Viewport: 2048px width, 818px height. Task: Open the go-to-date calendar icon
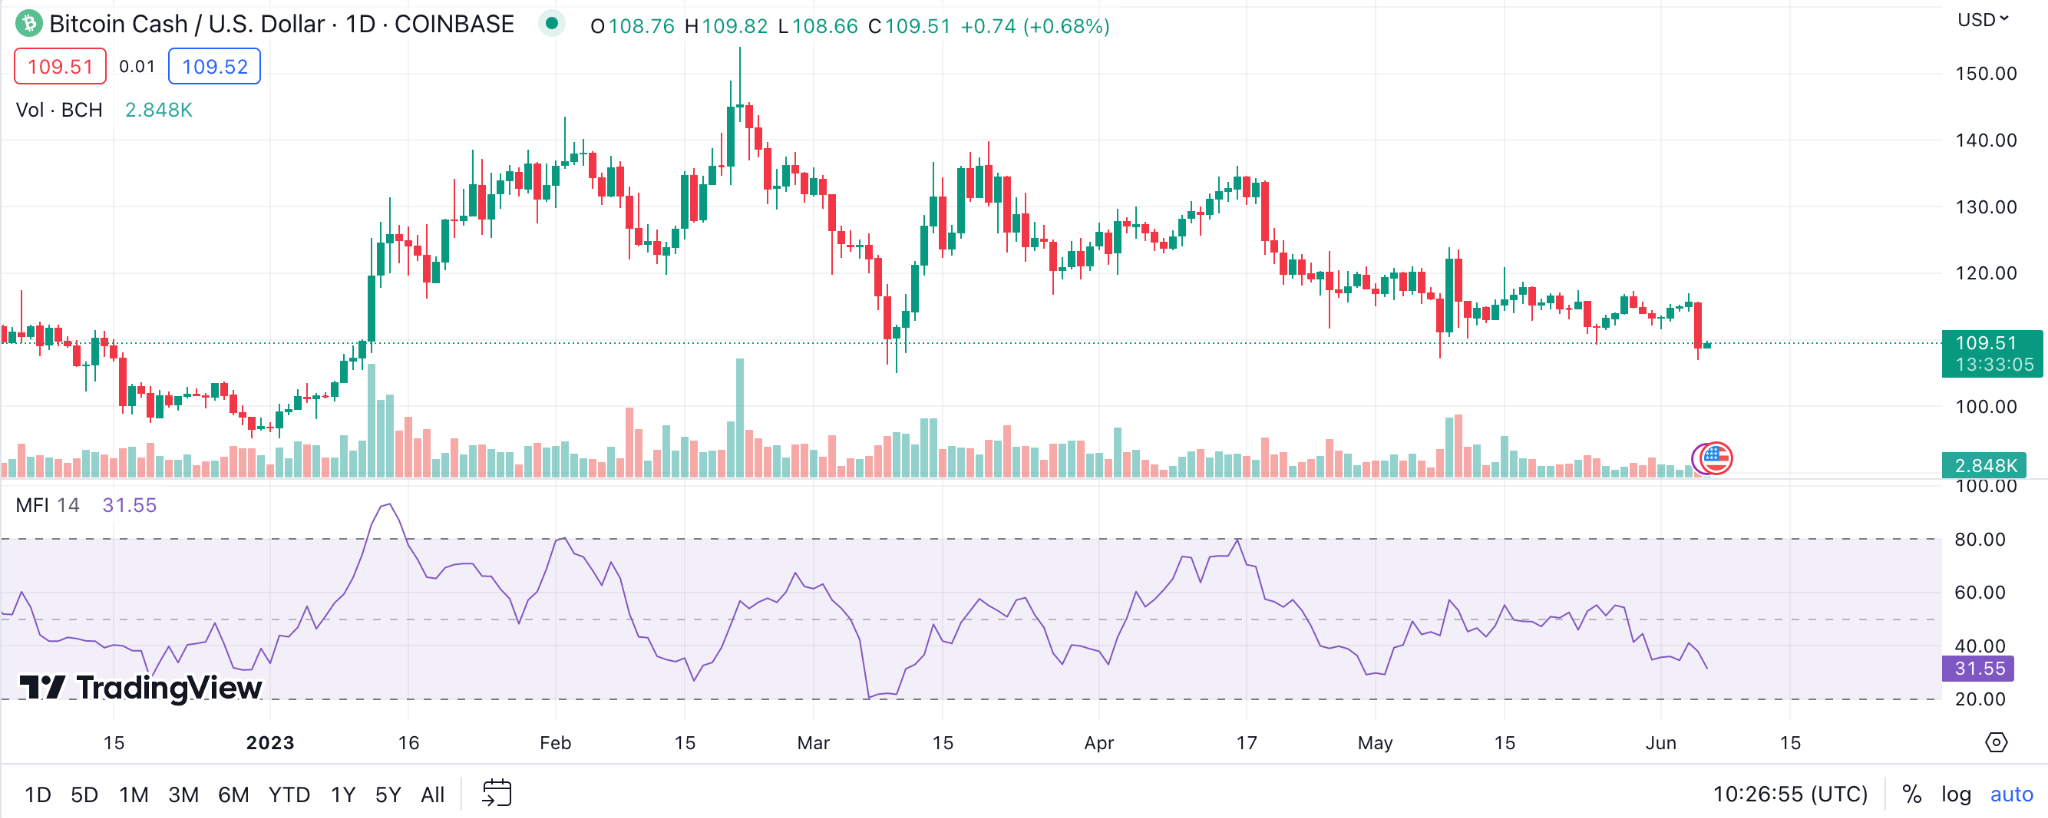[497, 794]
